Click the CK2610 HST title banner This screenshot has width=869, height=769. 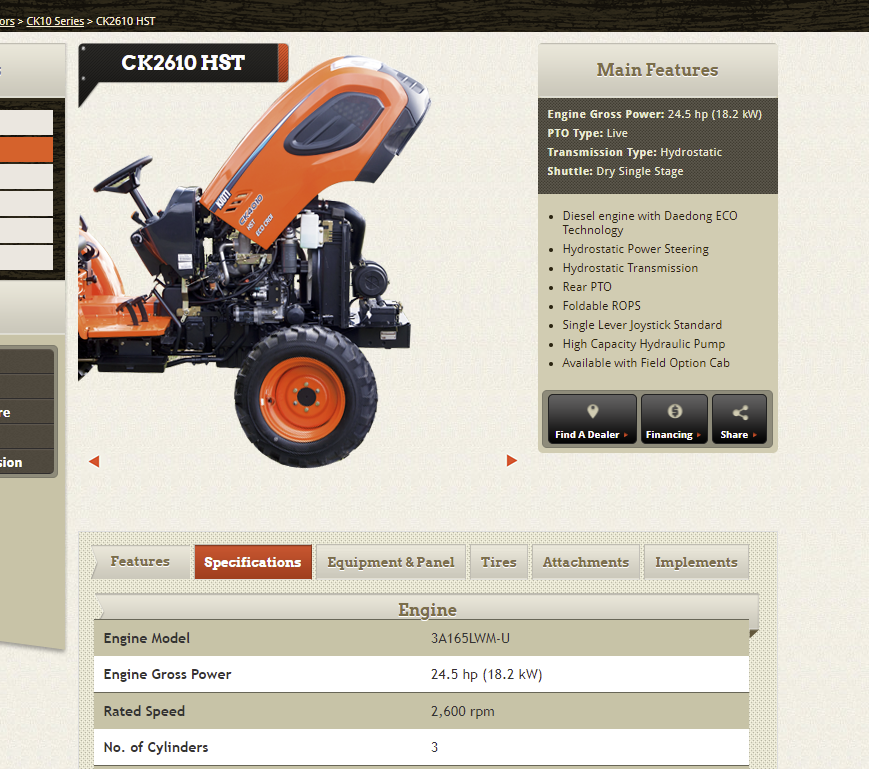tap(183, 64)
